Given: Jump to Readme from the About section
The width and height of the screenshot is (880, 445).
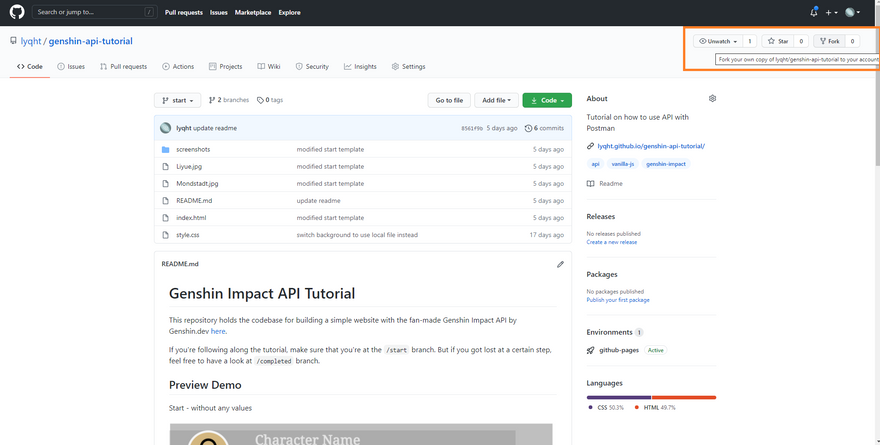Looking at the screenshot, I should [x=604, y=183].
